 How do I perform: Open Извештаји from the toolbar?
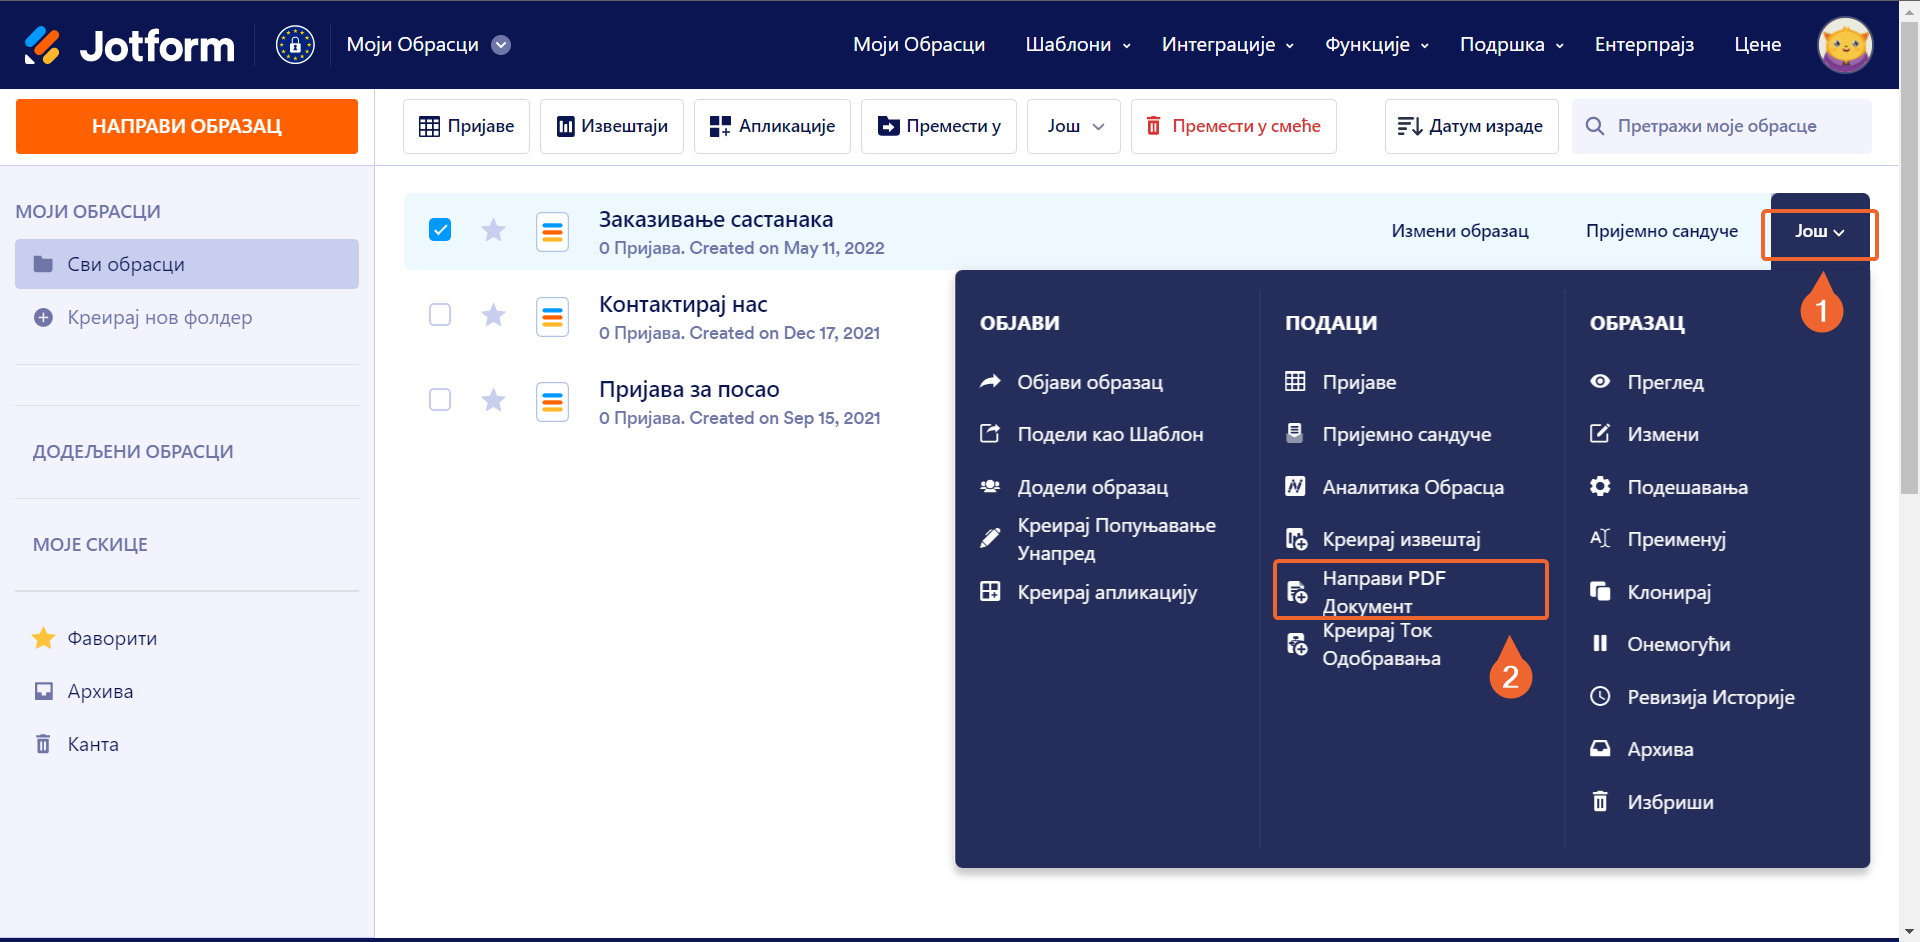pos(612,126)
